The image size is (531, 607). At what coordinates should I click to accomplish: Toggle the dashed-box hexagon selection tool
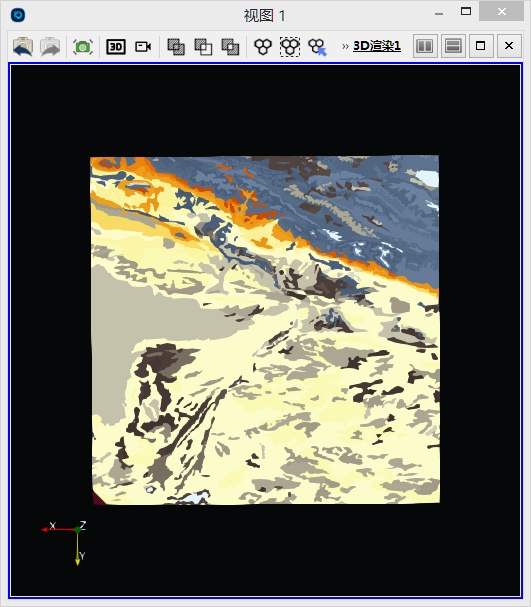290,47
